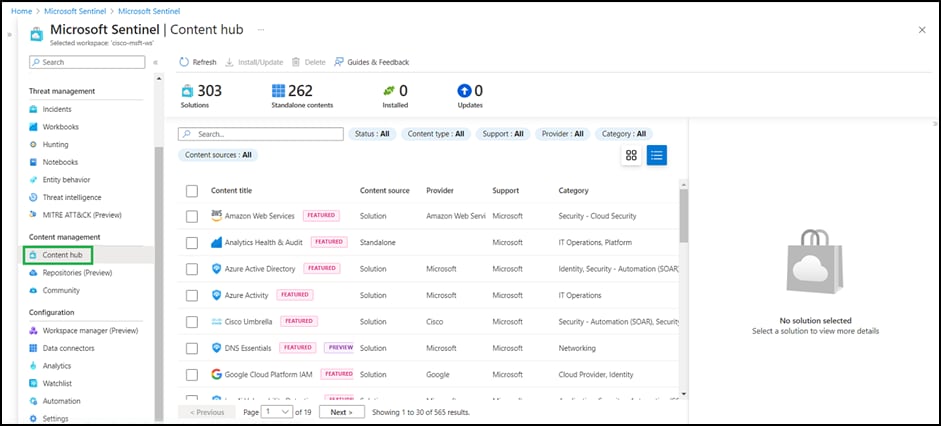This screenshot has width=941, height=426.
Task: Check the Amazon Web Services row checkbox
Action: (x=192, y=216)
